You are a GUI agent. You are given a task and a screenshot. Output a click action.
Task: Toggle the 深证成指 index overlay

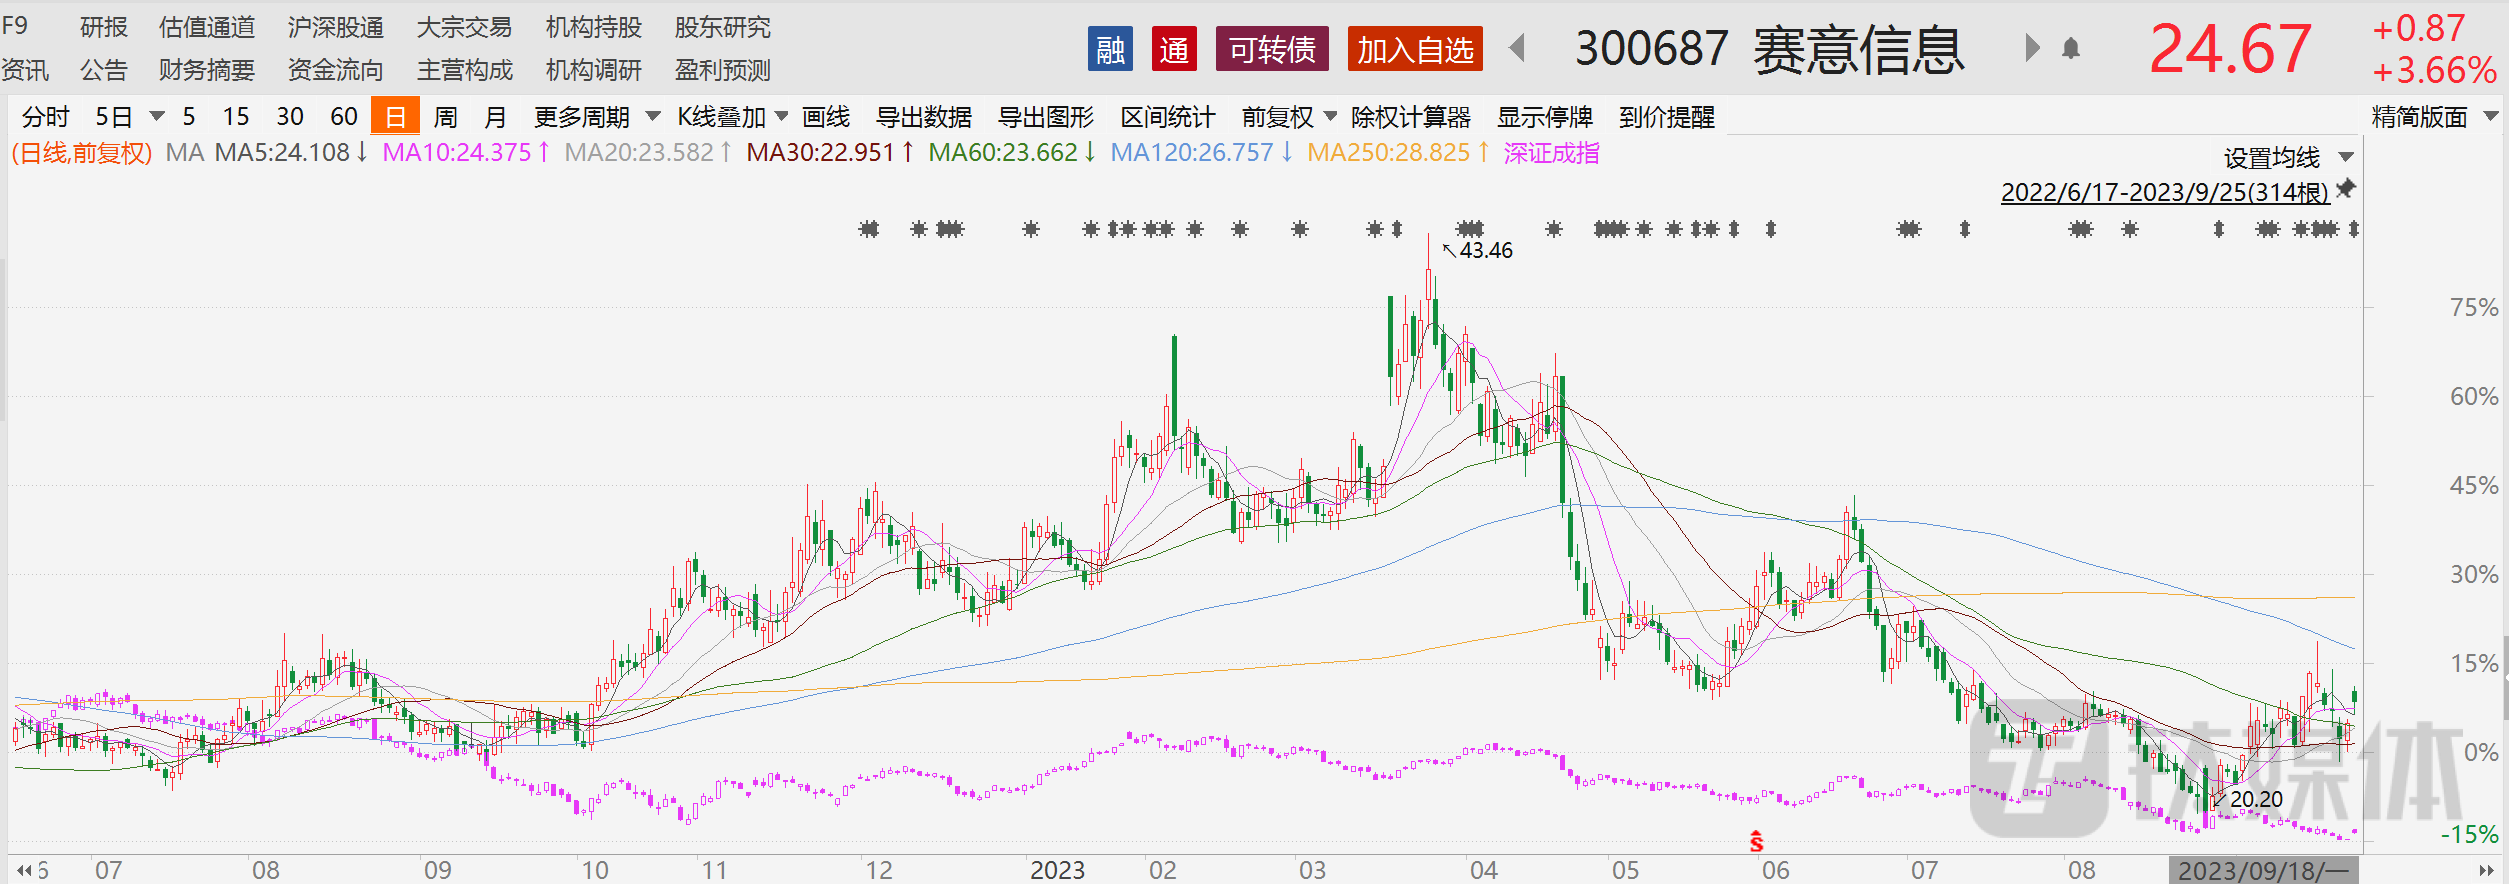pyautogui.click(x=1551, y=153)
